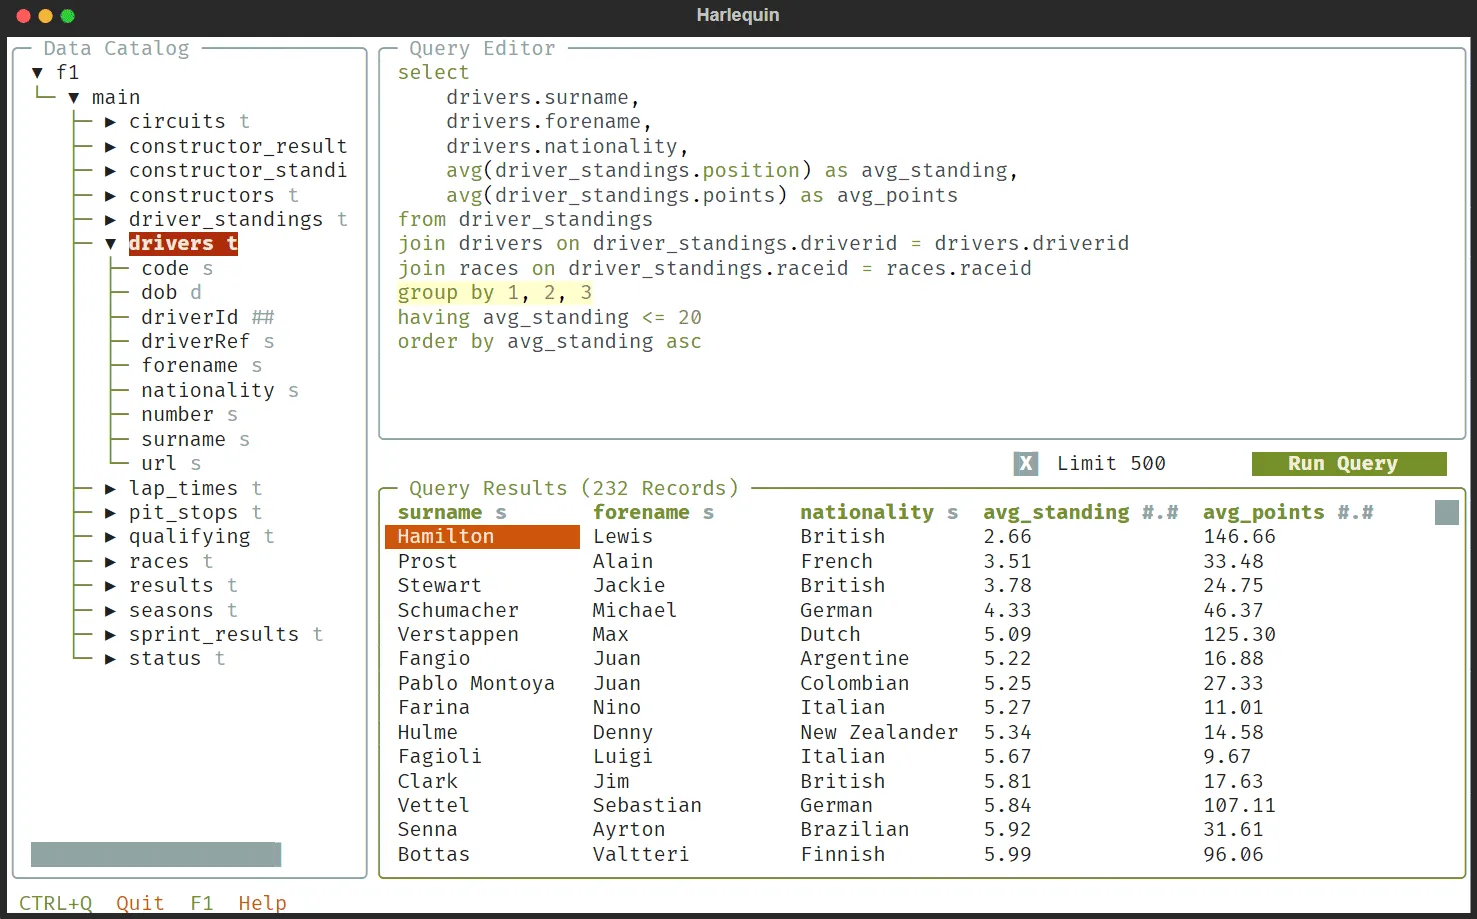1477x919 pixels.
Task: Click the 'group by 1, 2, 3' line
Action: 494,293
